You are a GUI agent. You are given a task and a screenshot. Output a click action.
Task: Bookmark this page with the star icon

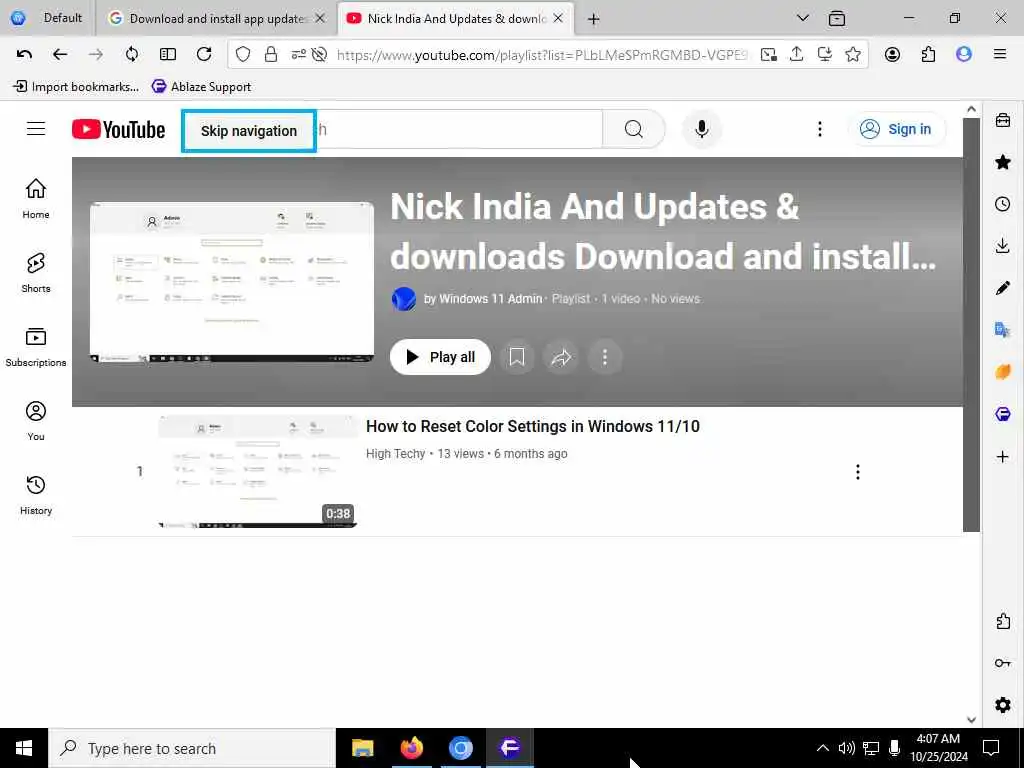tap(852, 54)
